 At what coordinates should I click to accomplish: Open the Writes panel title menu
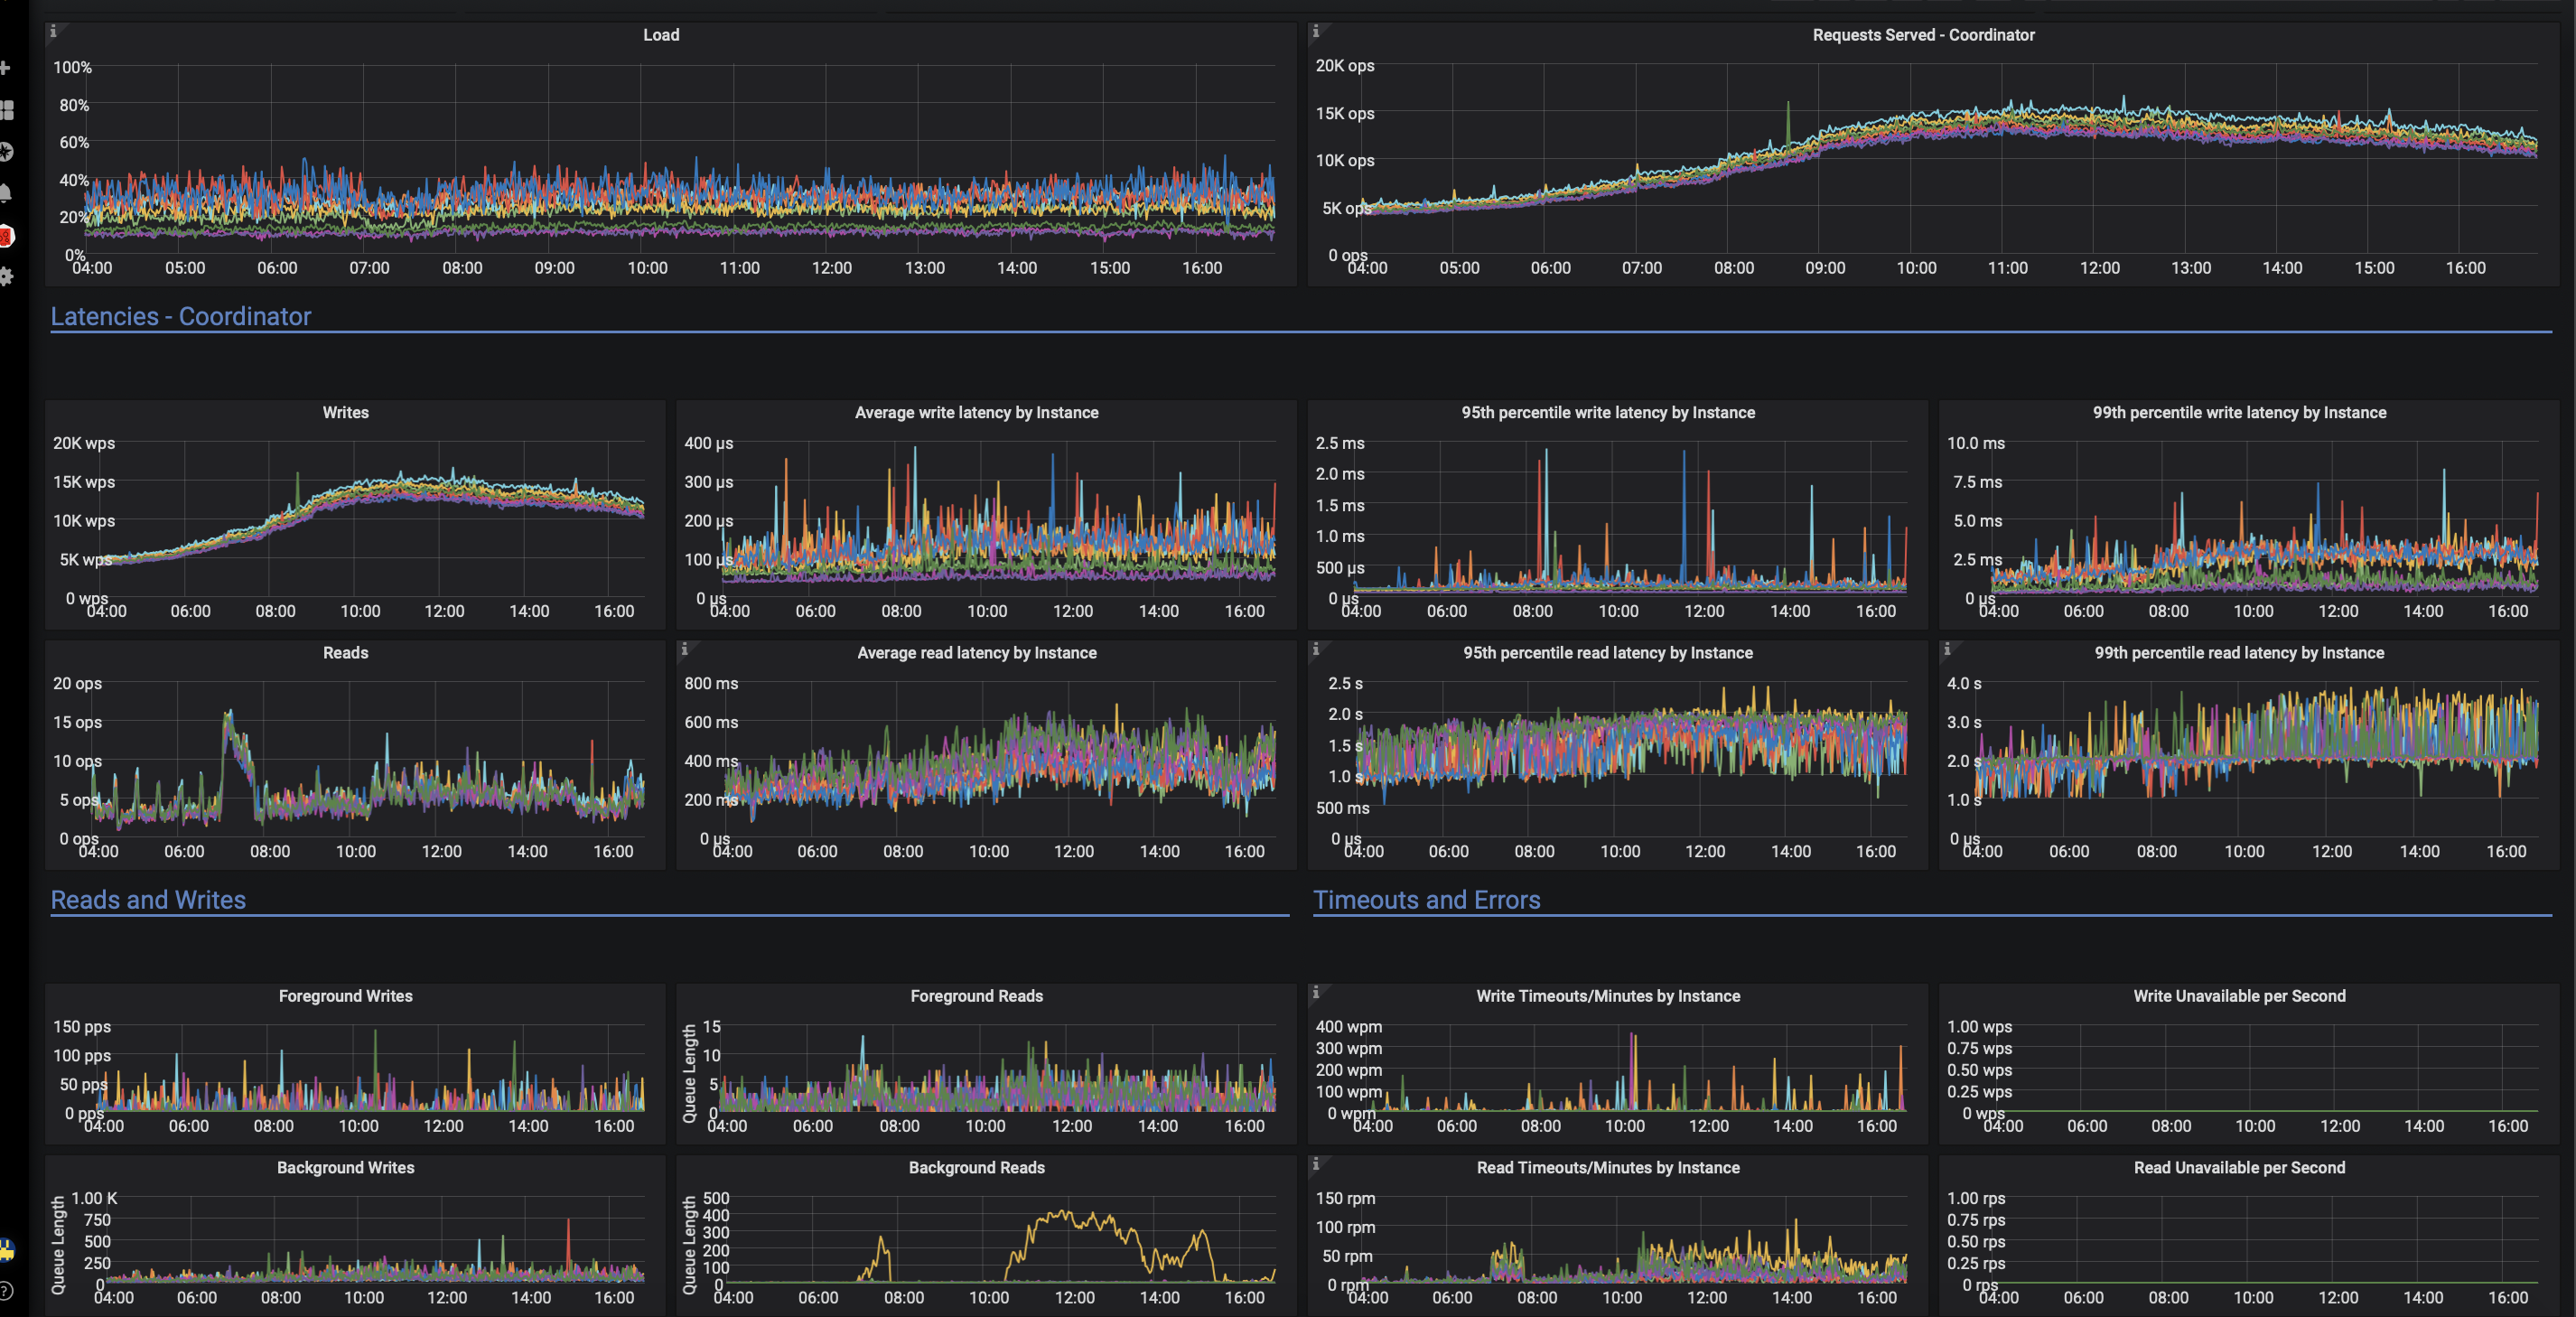click(x=346, y=413)
